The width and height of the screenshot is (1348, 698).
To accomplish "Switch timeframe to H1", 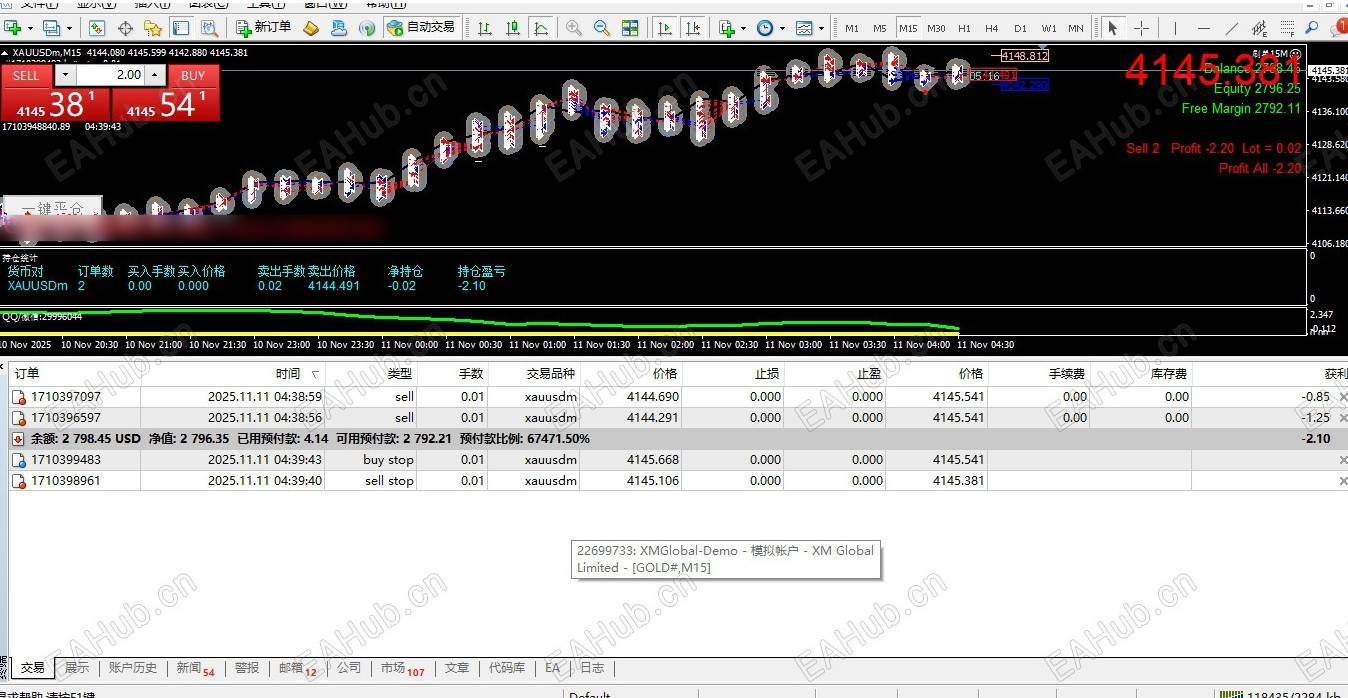I will click(964, 28).
